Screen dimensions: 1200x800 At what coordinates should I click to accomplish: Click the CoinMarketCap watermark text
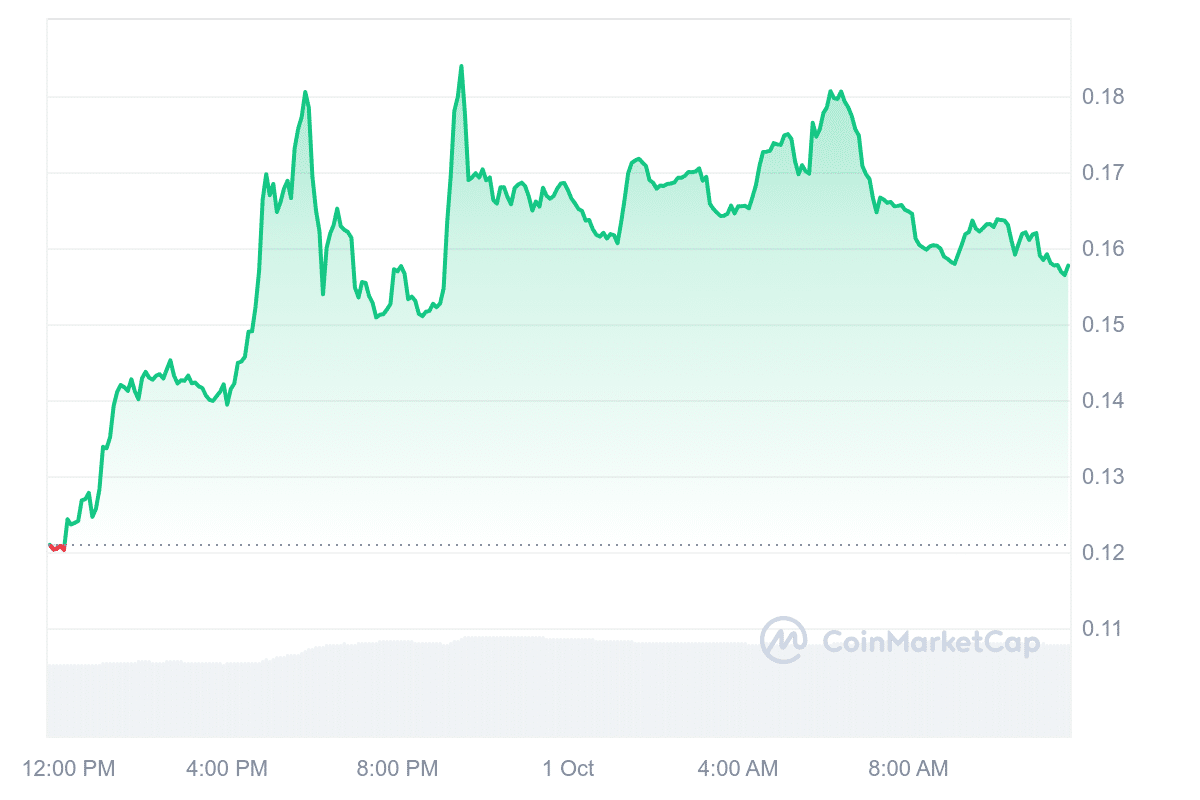coord(930,642)
